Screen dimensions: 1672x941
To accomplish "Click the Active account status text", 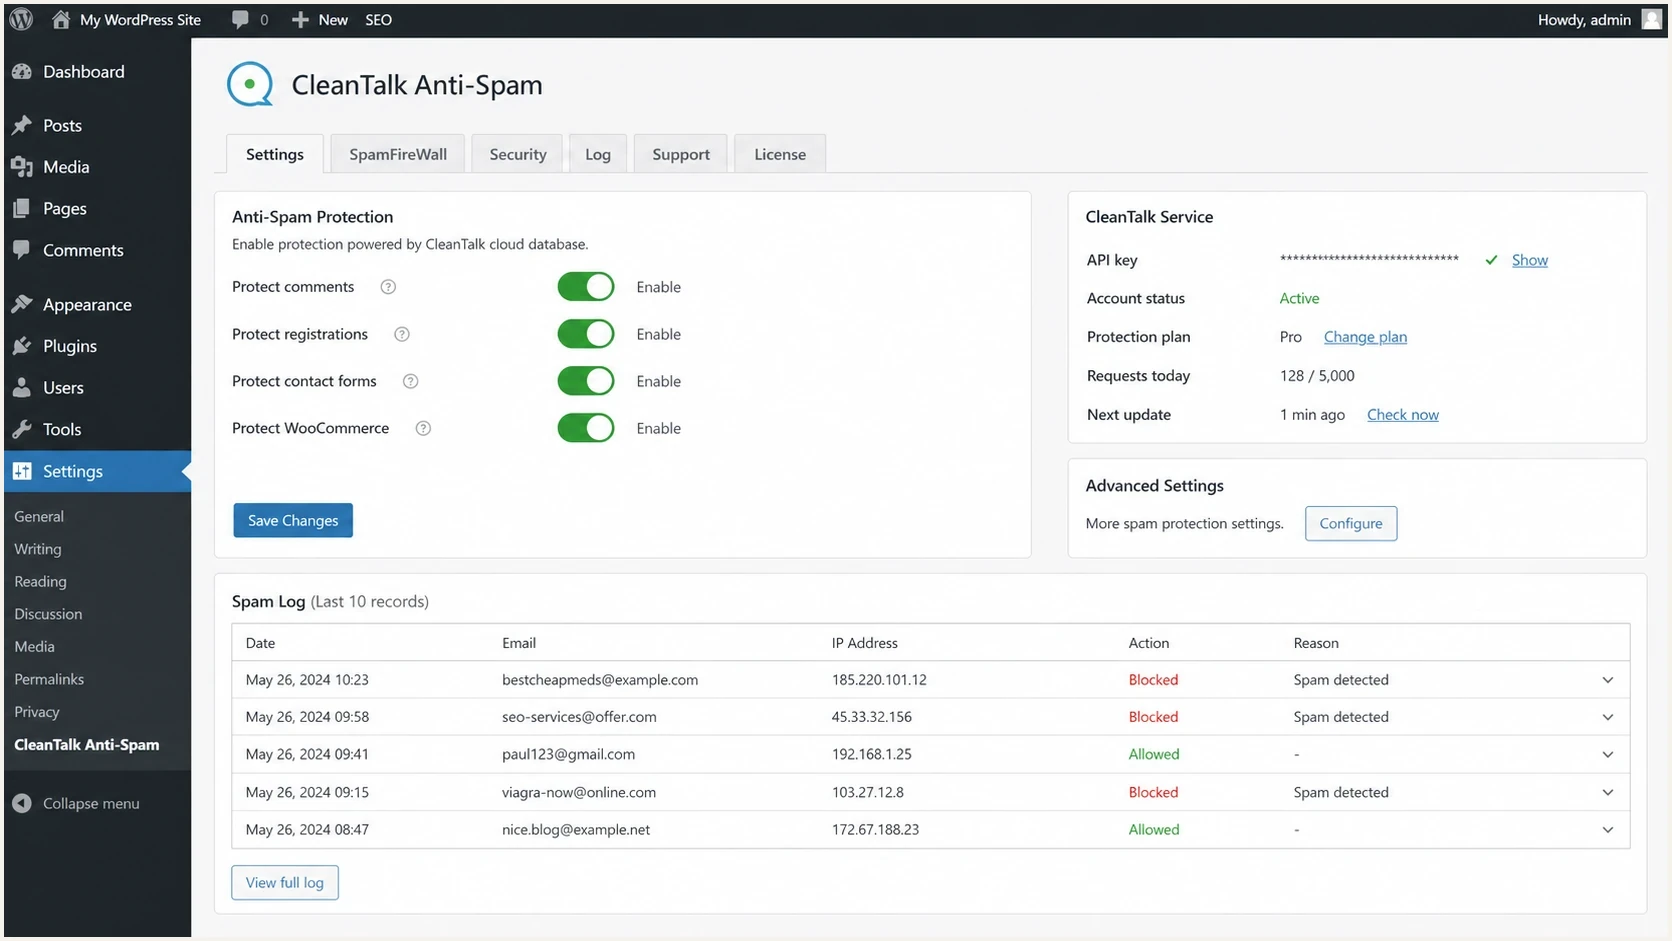I will 1299,298.
